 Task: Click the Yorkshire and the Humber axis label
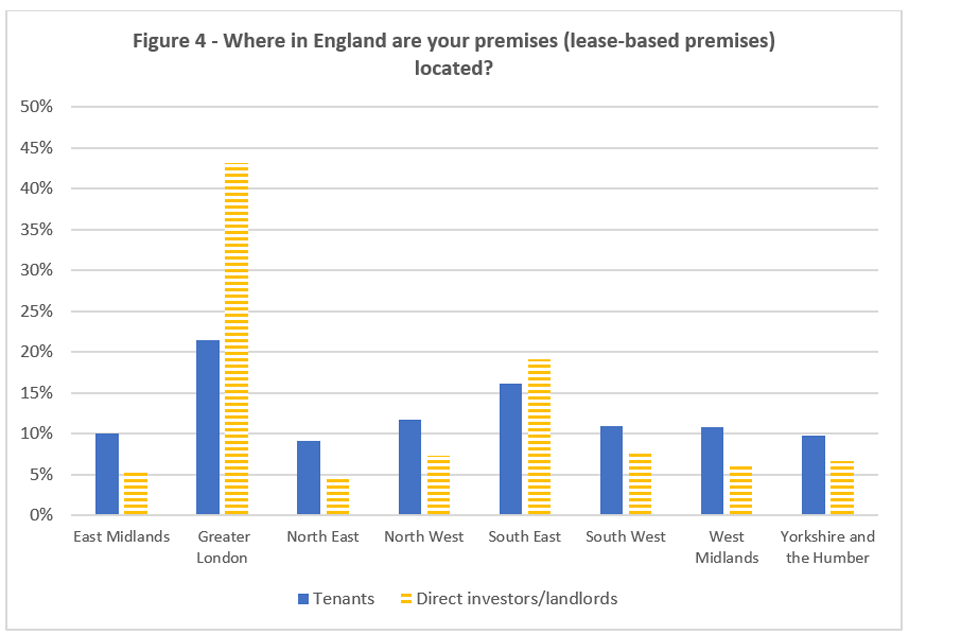pos(827,547)
